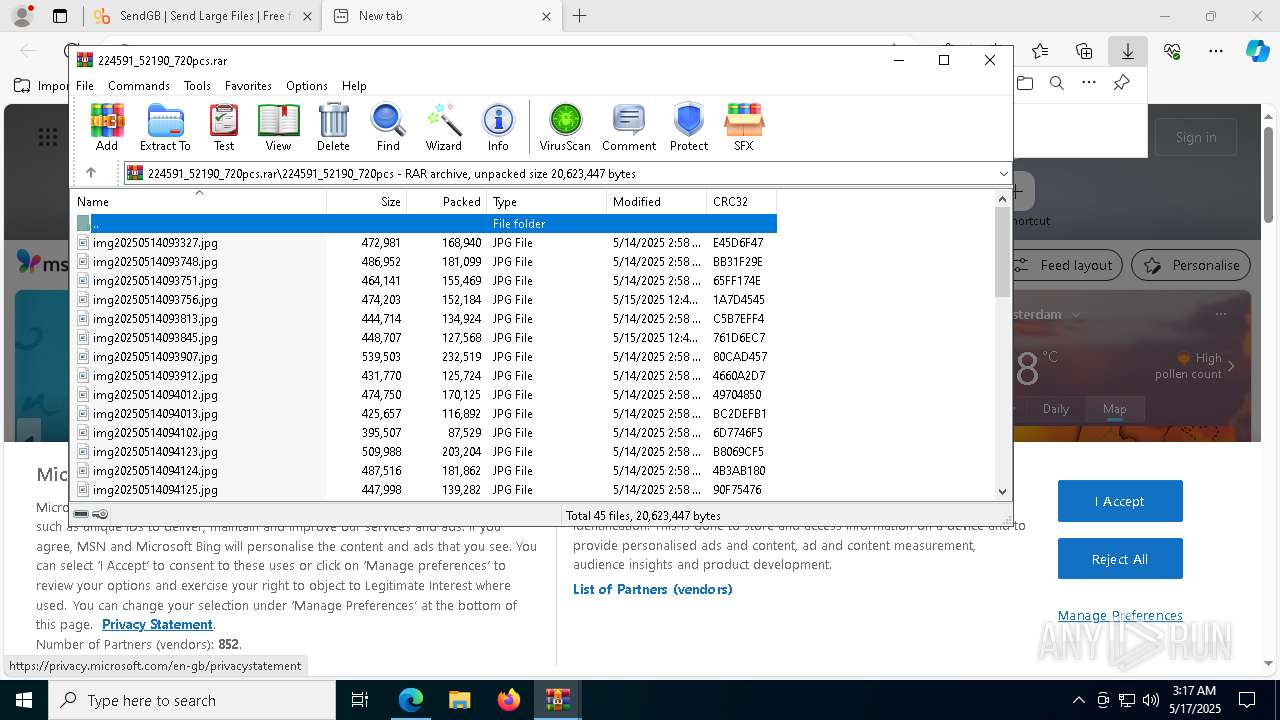1280x720 pixels.
Task: Open Edge Settings and more menu
Action: tap(1216, 51)
